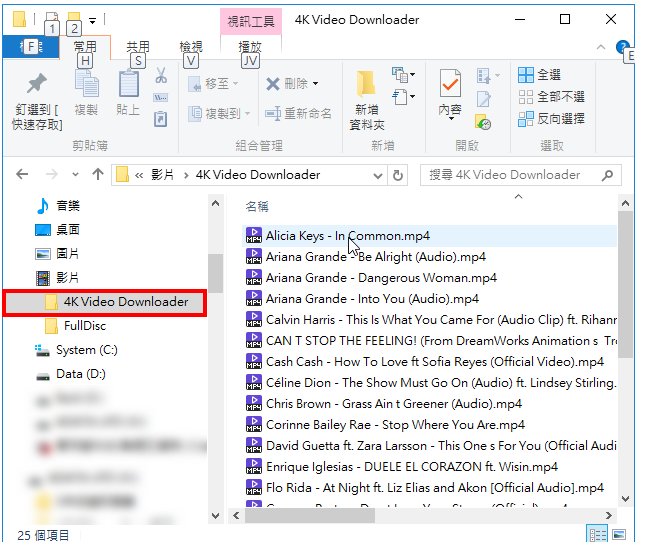Switch to Large icons view in status bar

(619, 534)
